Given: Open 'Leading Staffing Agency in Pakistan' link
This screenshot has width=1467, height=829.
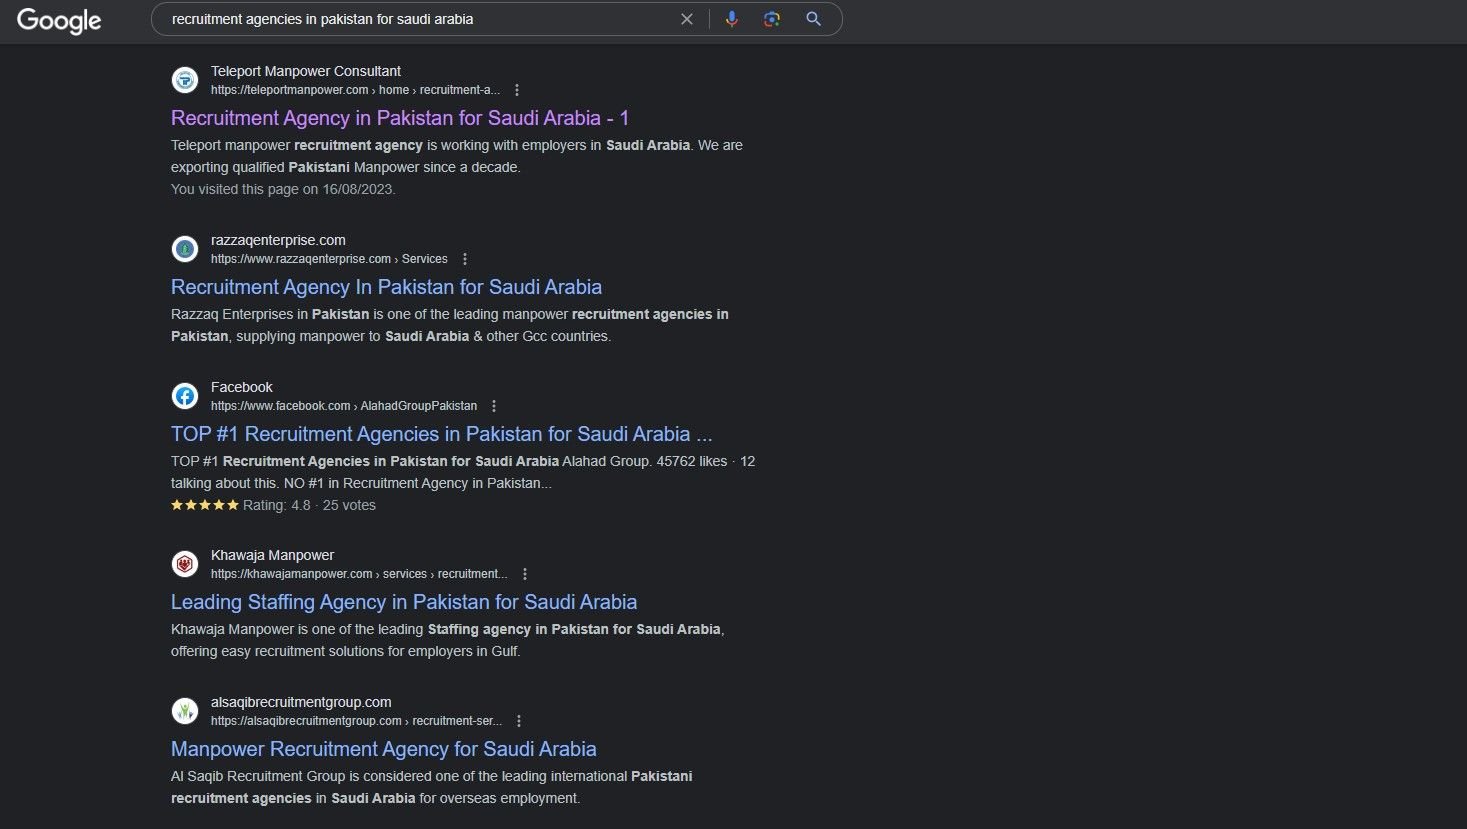Looking at the screenshot, I should pos(403,602).
